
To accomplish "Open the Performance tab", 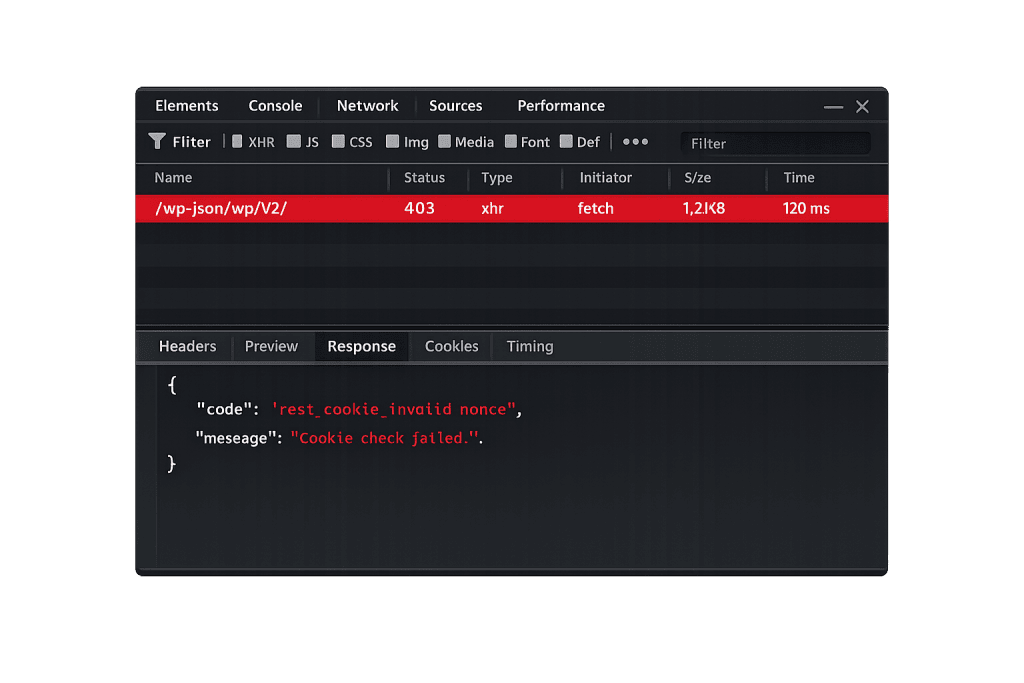I will [561, 106].
